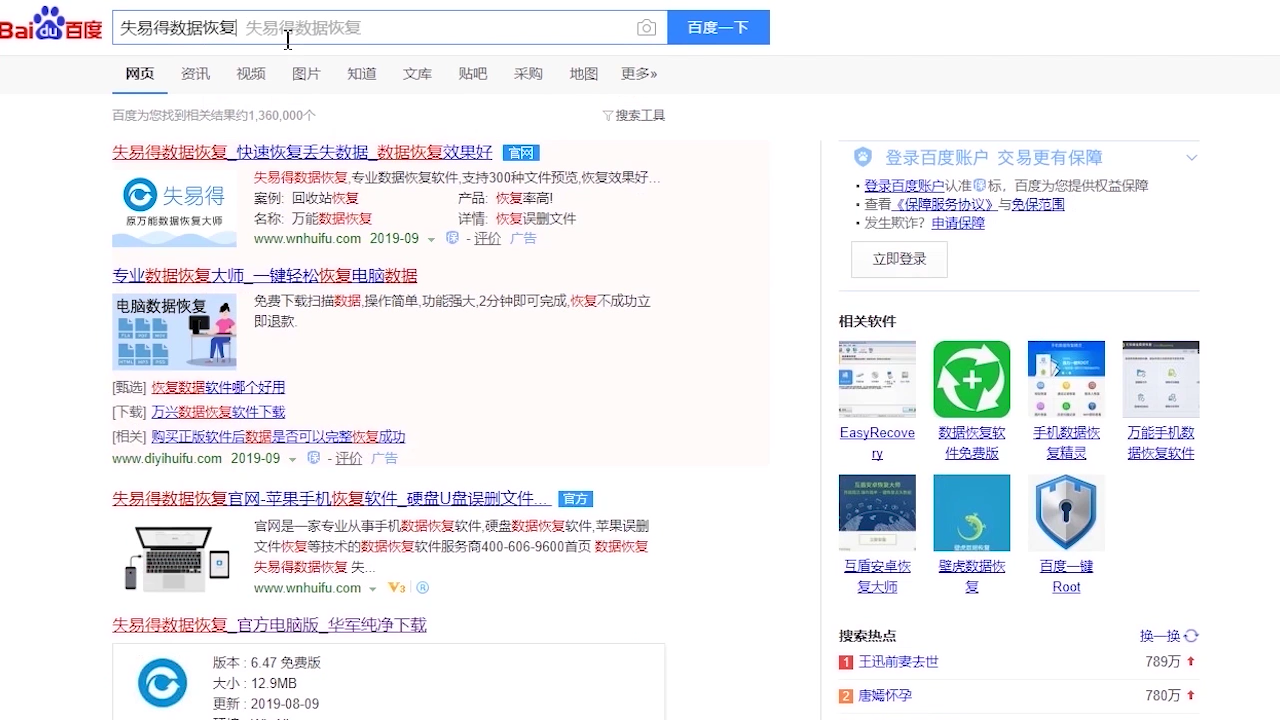
Task: Click the 壁虎数据恢复 gecko icon
Action: pyautogui.click(x=972, y=513)
